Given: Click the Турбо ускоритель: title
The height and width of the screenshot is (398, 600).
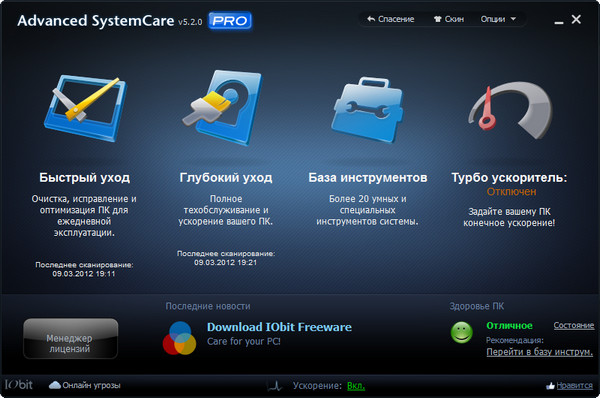Looking at the screenshot, I should pyautogui.click(x=509, y=178).
